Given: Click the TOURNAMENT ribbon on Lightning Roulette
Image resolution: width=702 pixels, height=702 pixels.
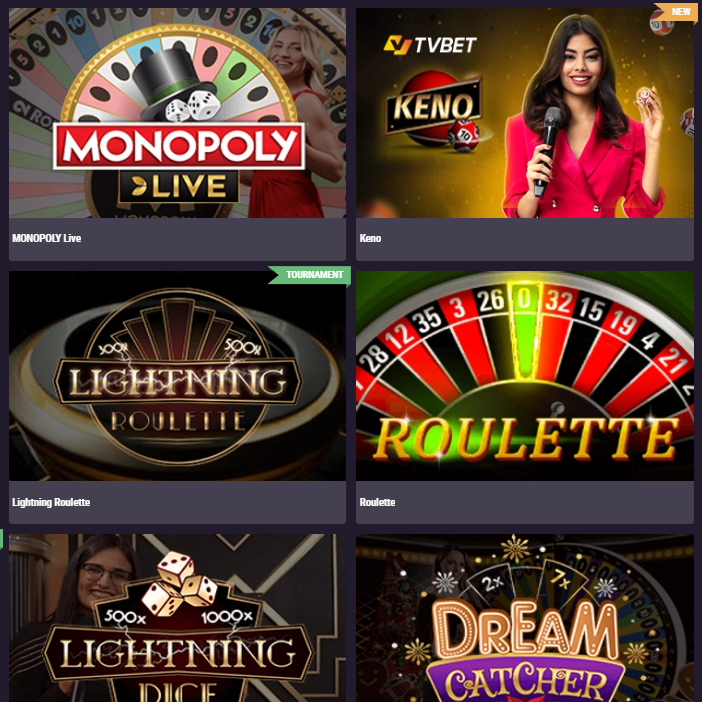Looking at the screenshot, I should click(x=310, y=275).
